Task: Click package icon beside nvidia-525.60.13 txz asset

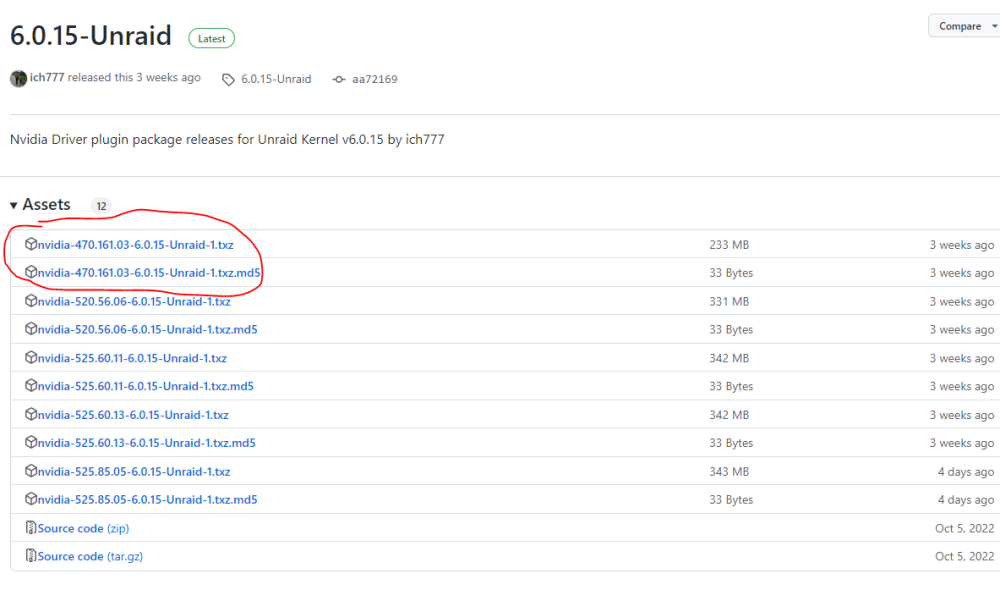Action: click(x=31, y=415)
